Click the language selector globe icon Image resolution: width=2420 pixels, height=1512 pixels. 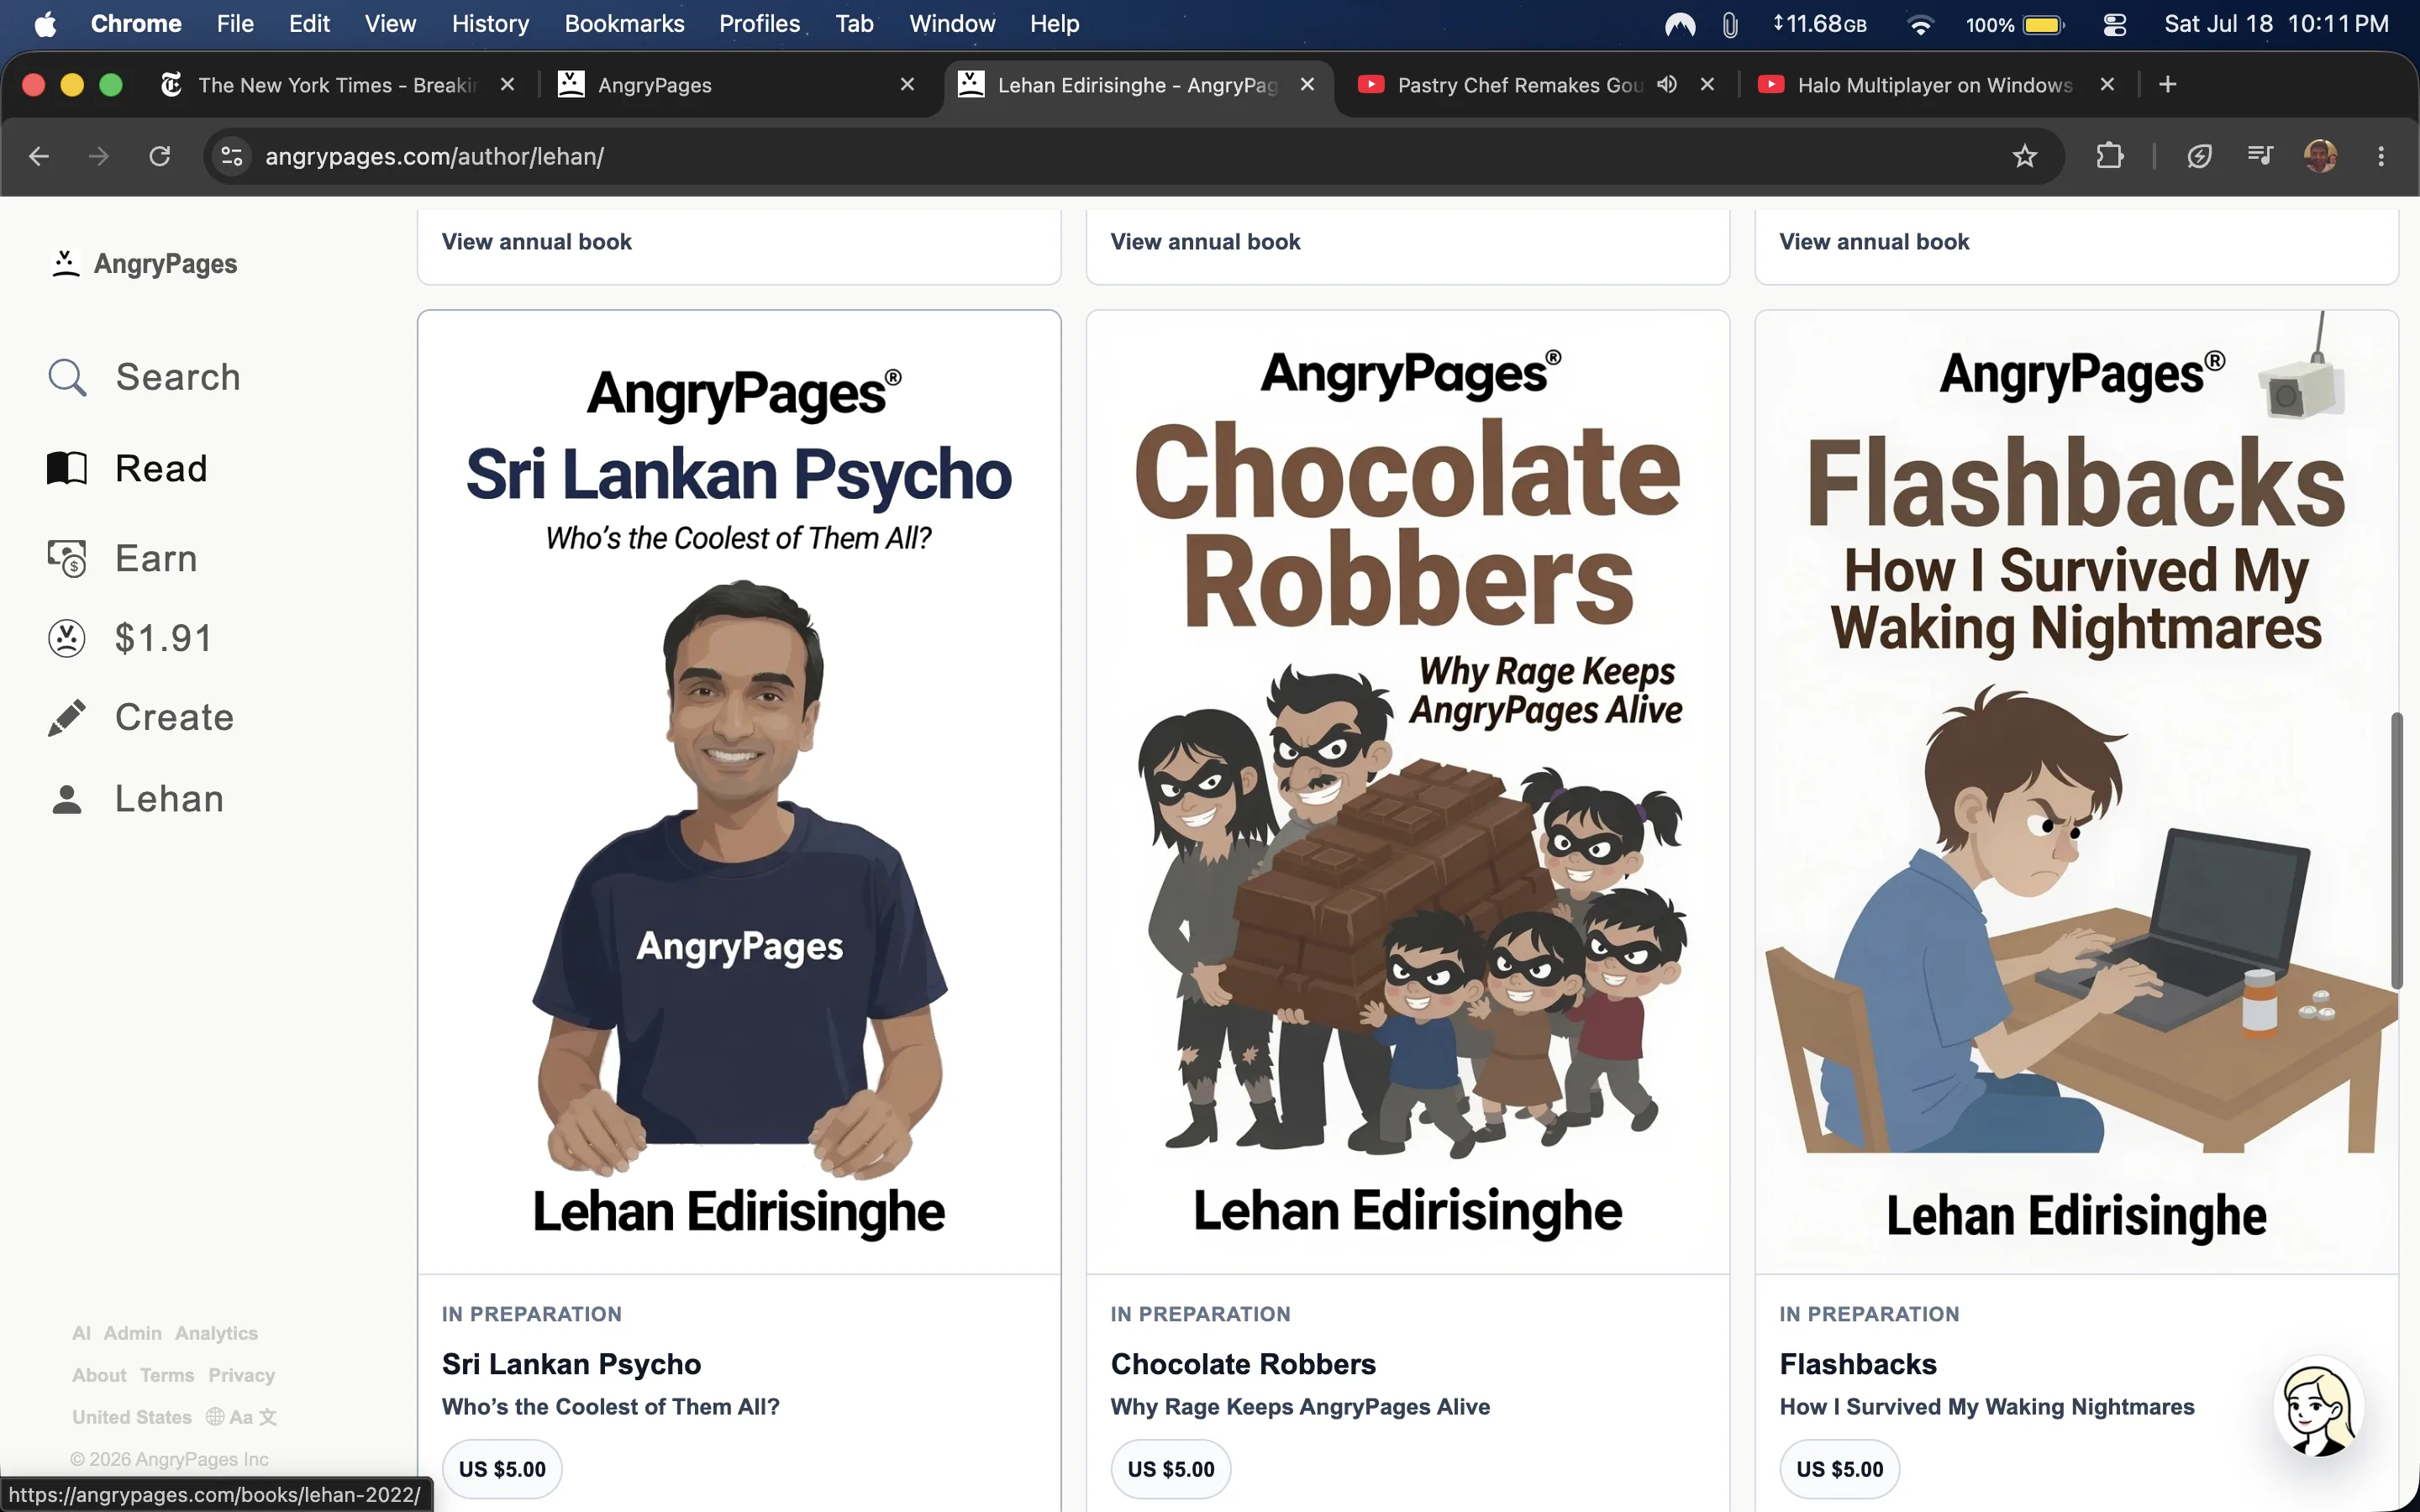[x=215, y=1416]
